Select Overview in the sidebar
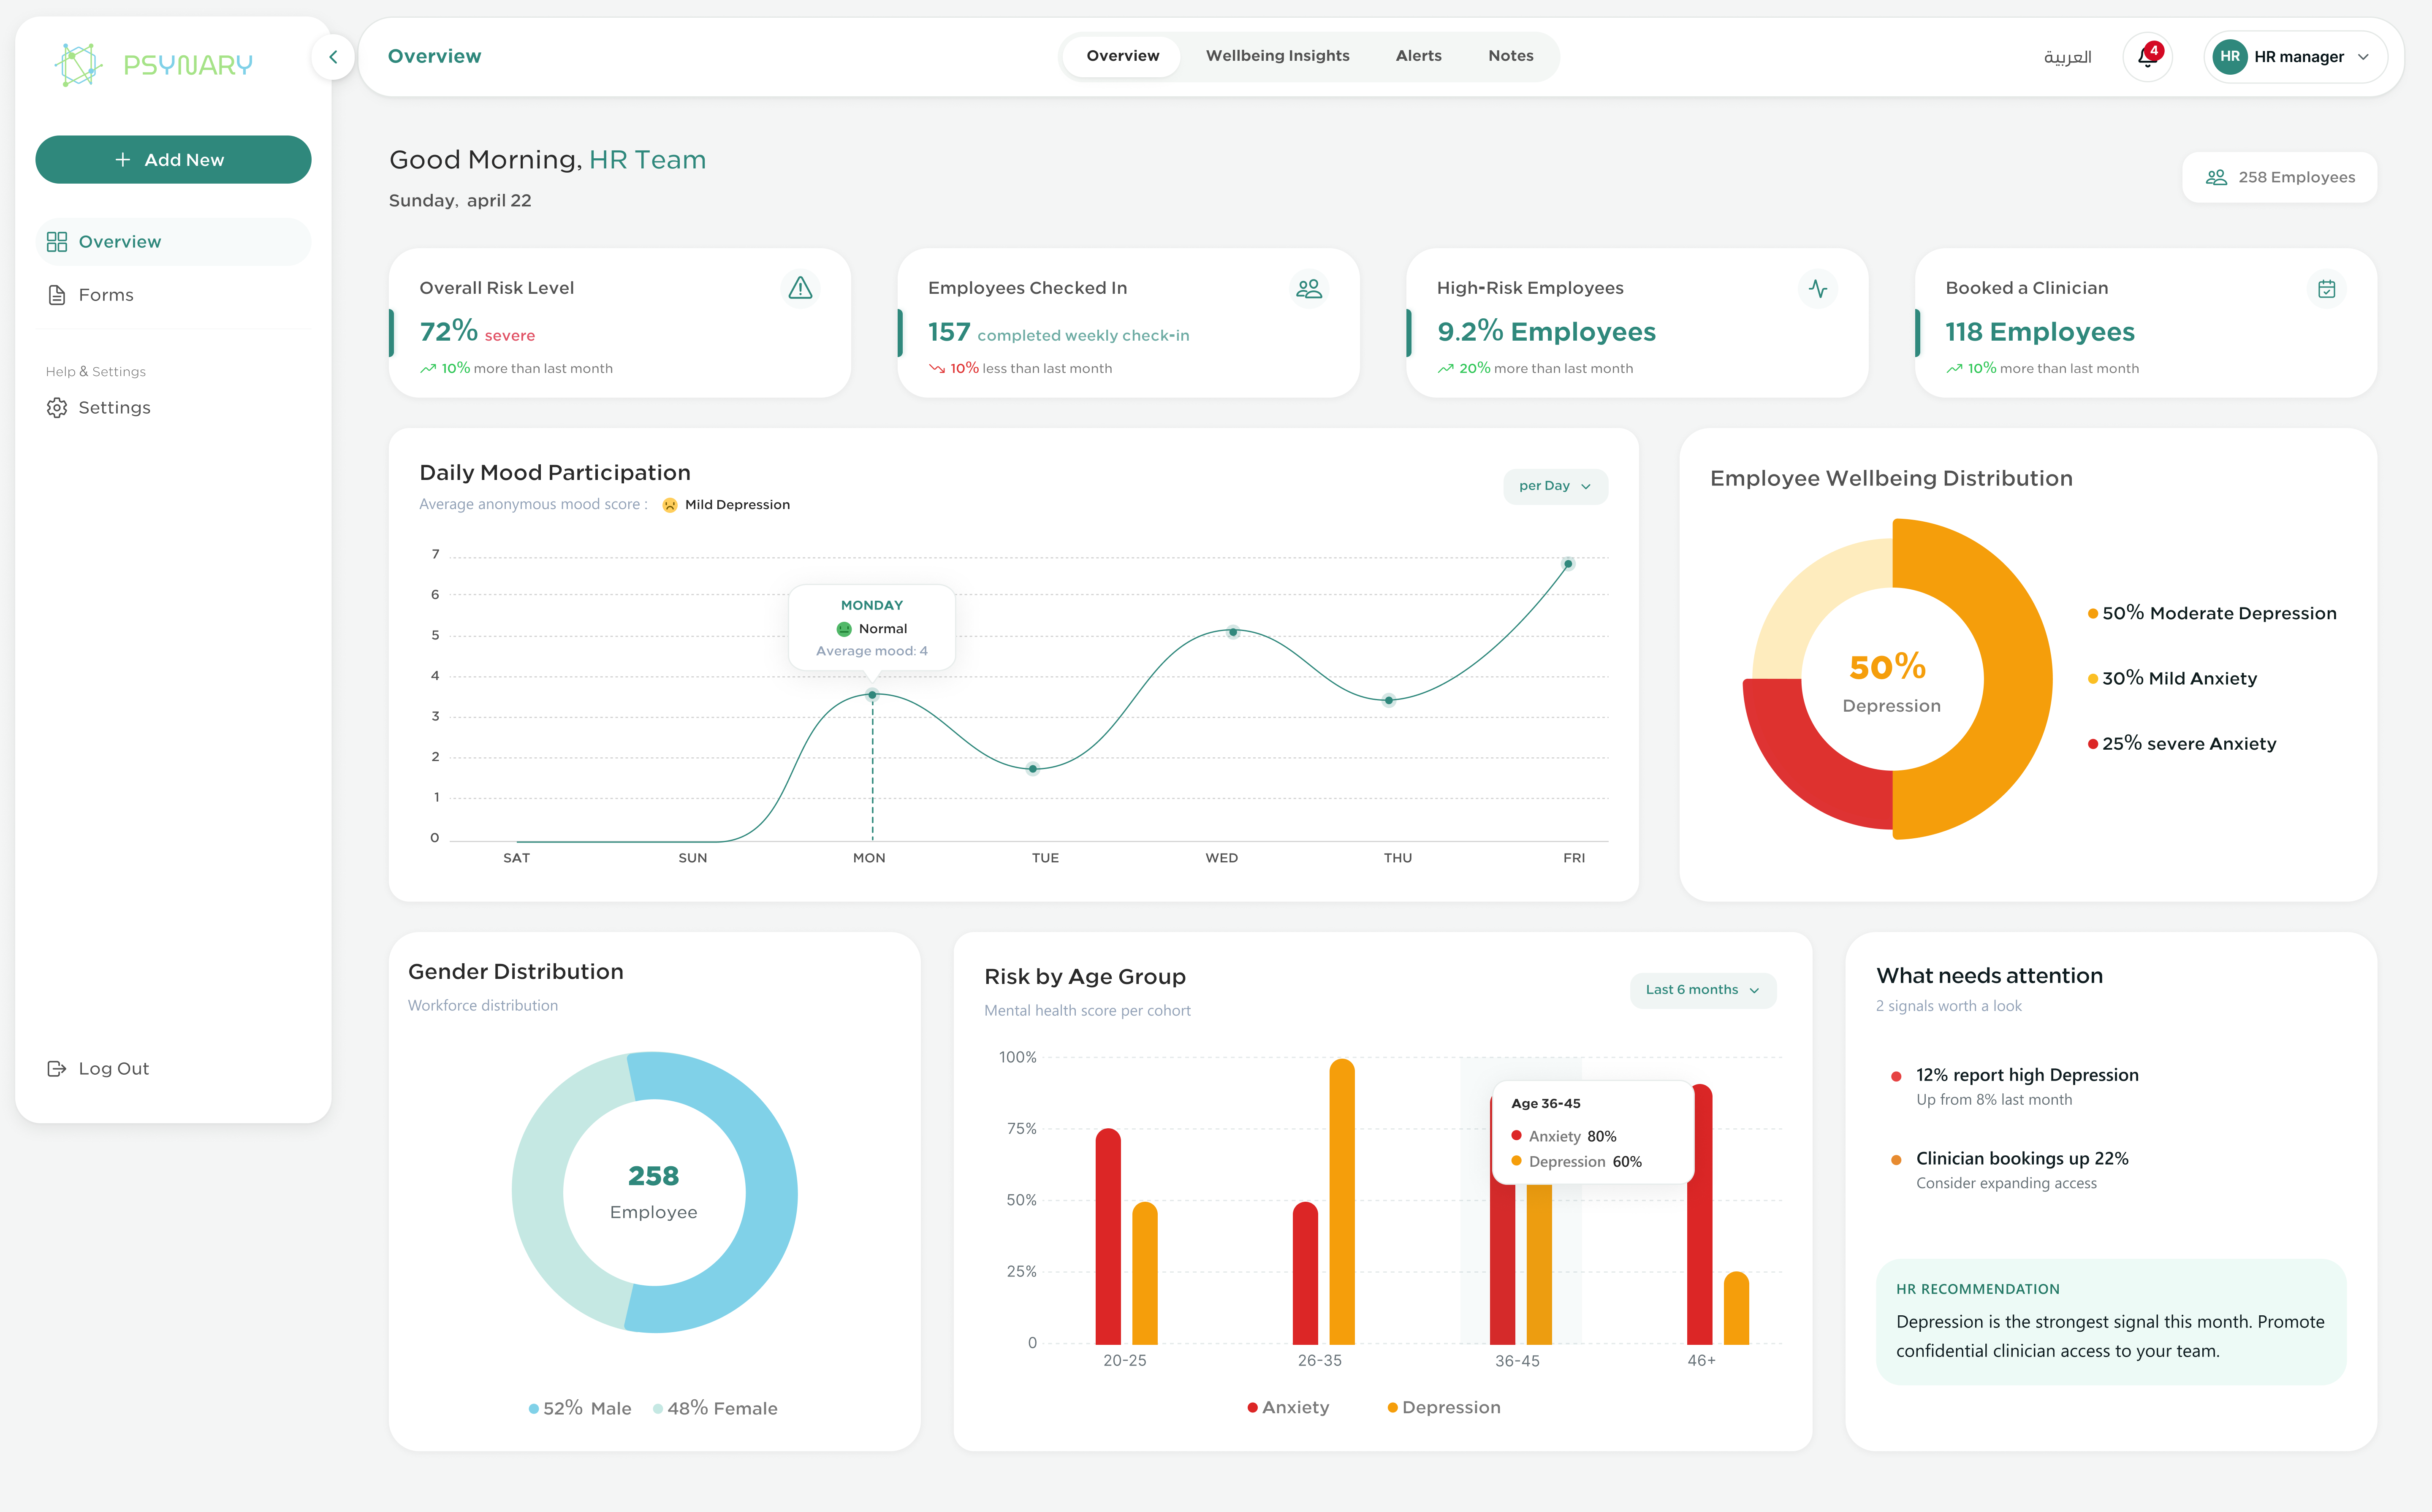2432x1512 pixels. [x=173, y=242]
